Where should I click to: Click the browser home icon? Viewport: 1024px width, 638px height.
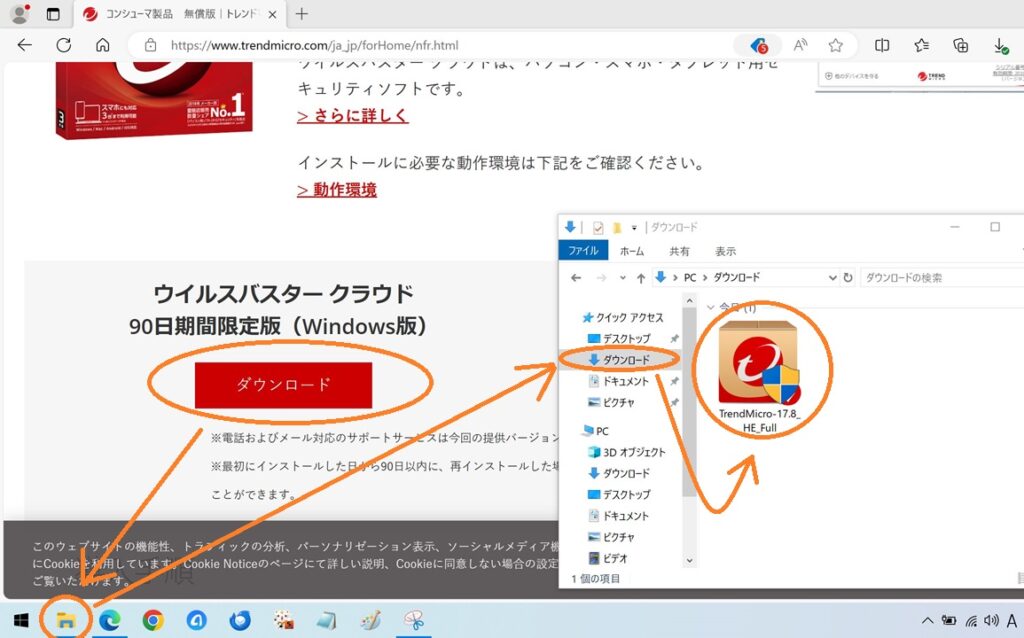102,45
